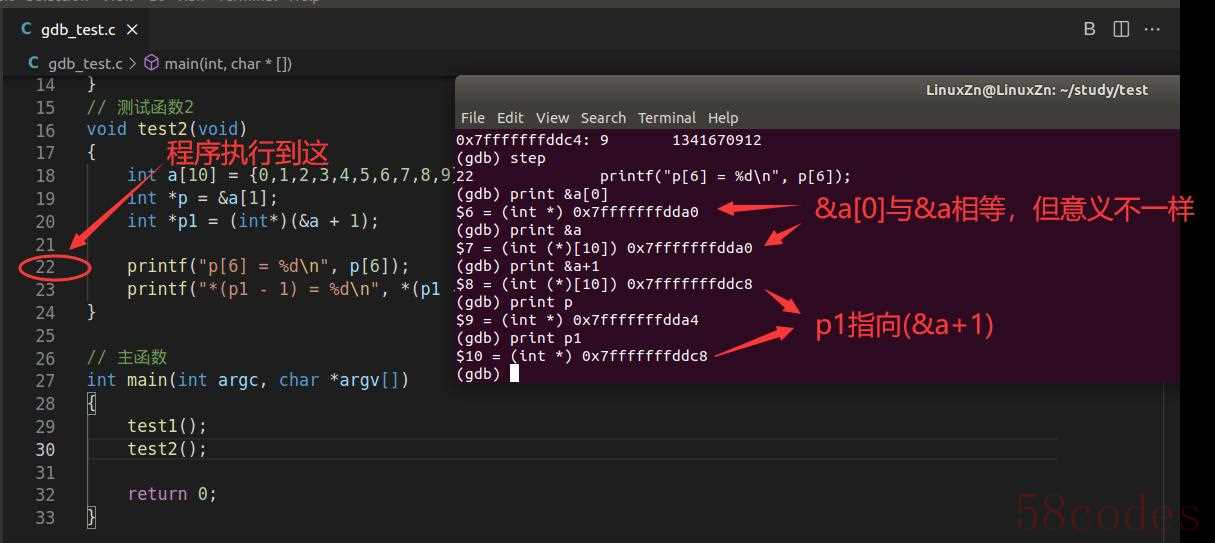Open the terminal window's File menu
Viewport: 1215px width, 543px height.
tap(472, 117)
